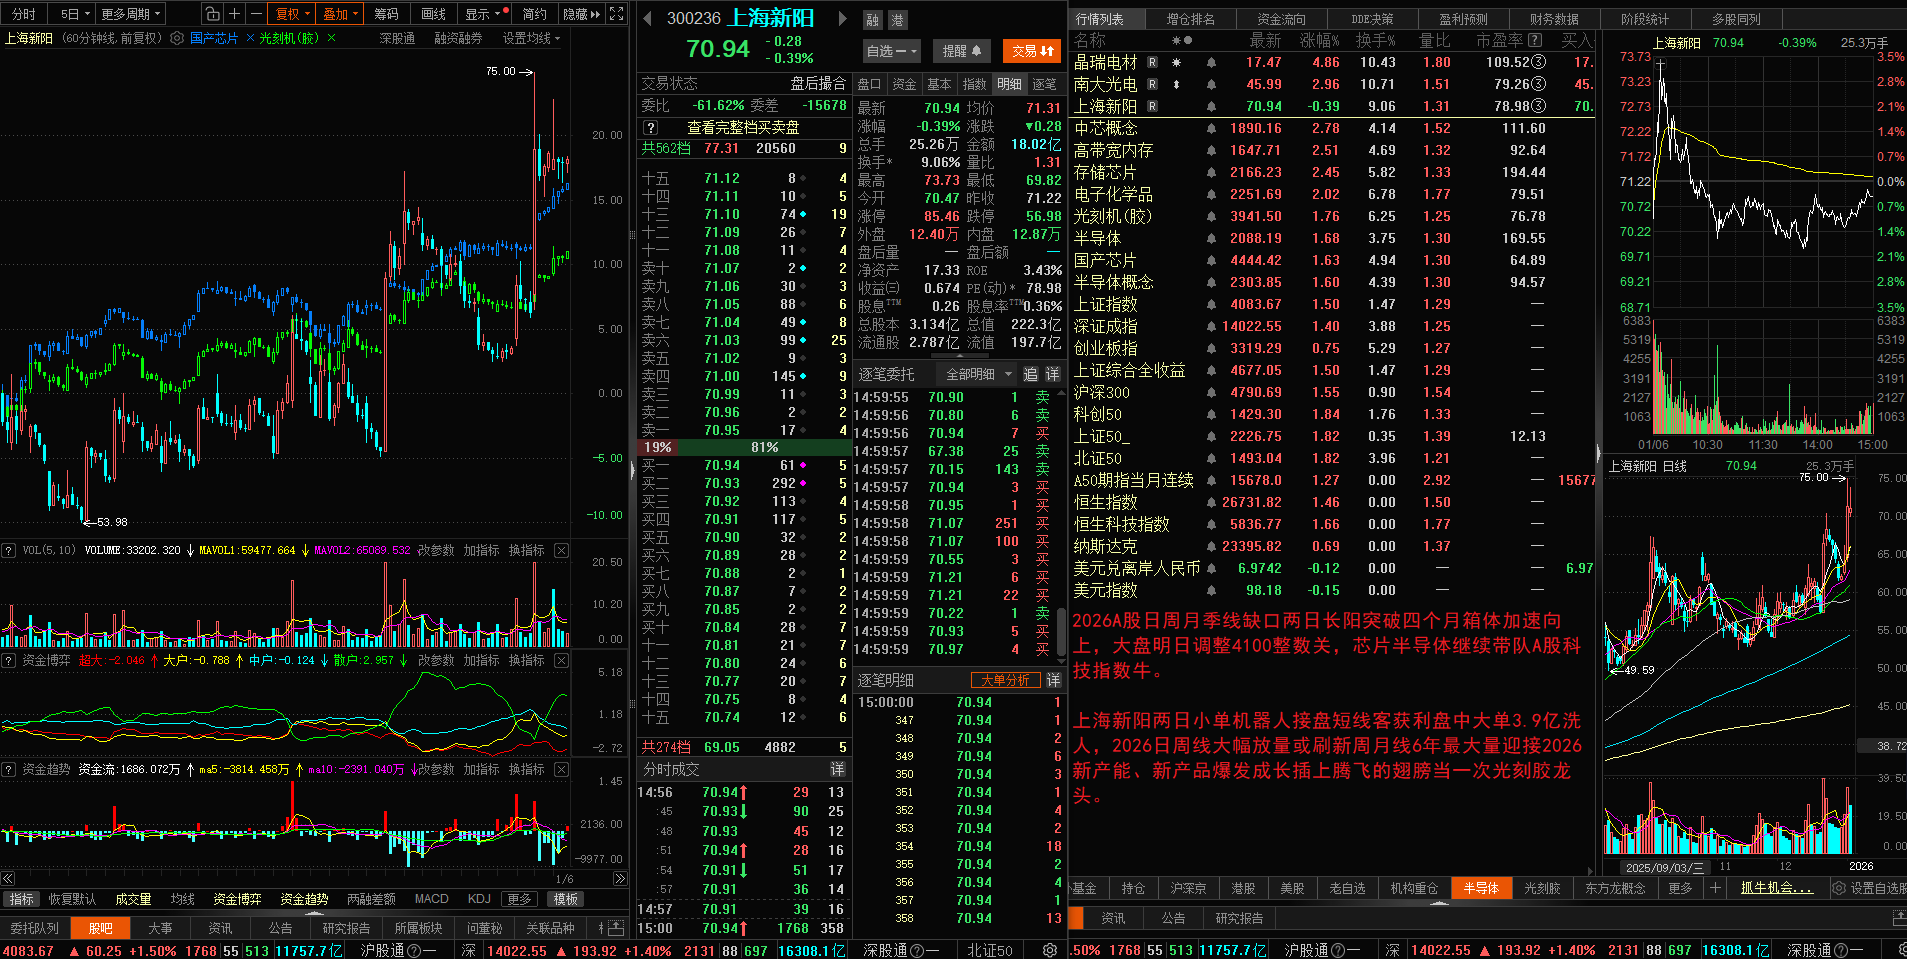Screen dimensions: 1907x959
Task: Expand 更多 watchlist tabs
Action: 1680,888
